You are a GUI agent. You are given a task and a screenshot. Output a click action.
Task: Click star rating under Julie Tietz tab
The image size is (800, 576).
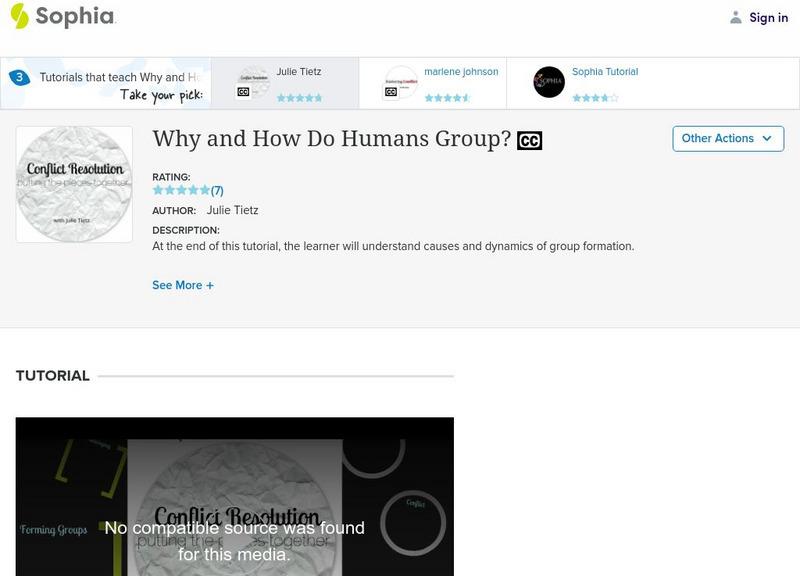pyautogui.click(x=299, y=97)
